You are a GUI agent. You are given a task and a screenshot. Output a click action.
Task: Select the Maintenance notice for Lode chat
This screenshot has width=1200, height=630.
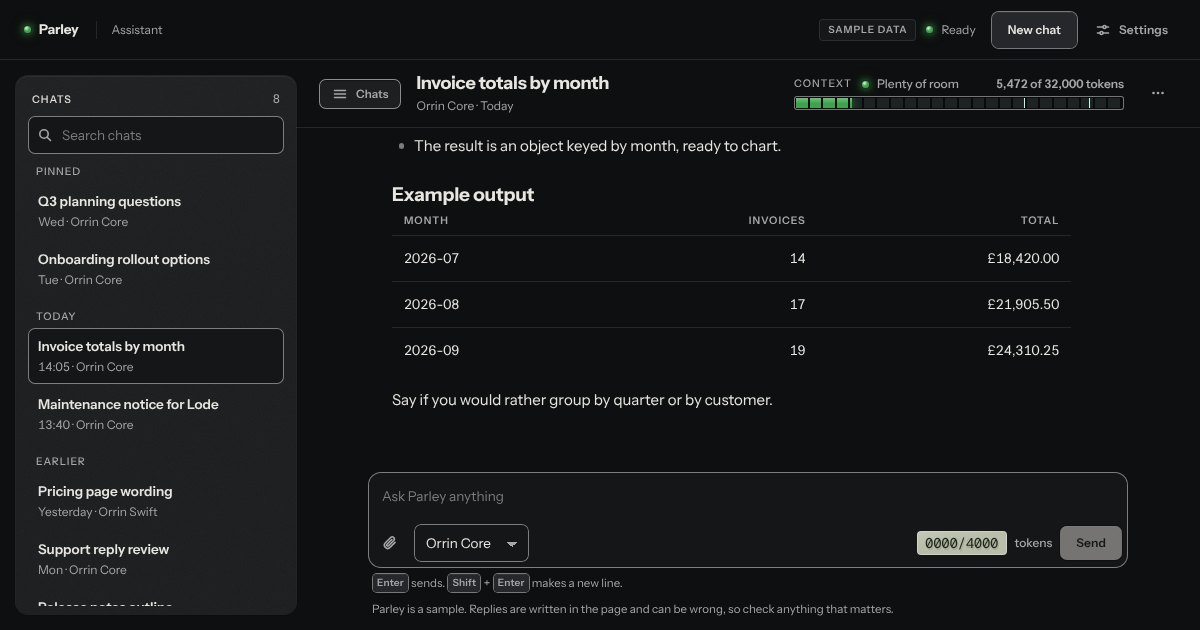(x=156, y=414)
